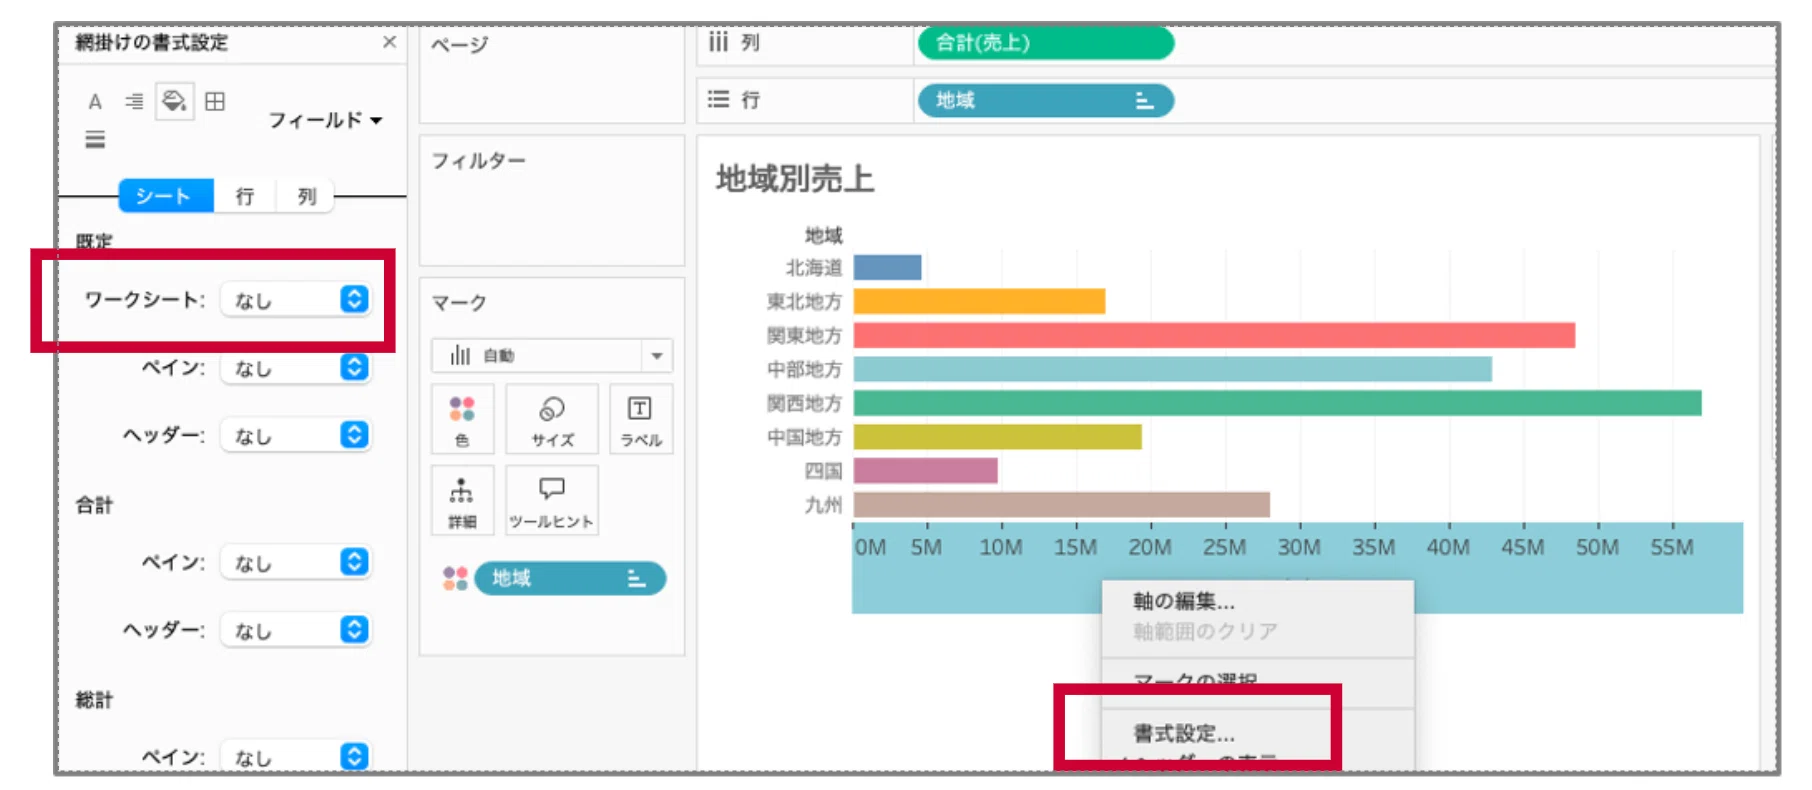Click the 四国 row header label
Image resolution: width=1812 pixels, height=790 pixels.
pyautogui.click(x=824, y=471)
